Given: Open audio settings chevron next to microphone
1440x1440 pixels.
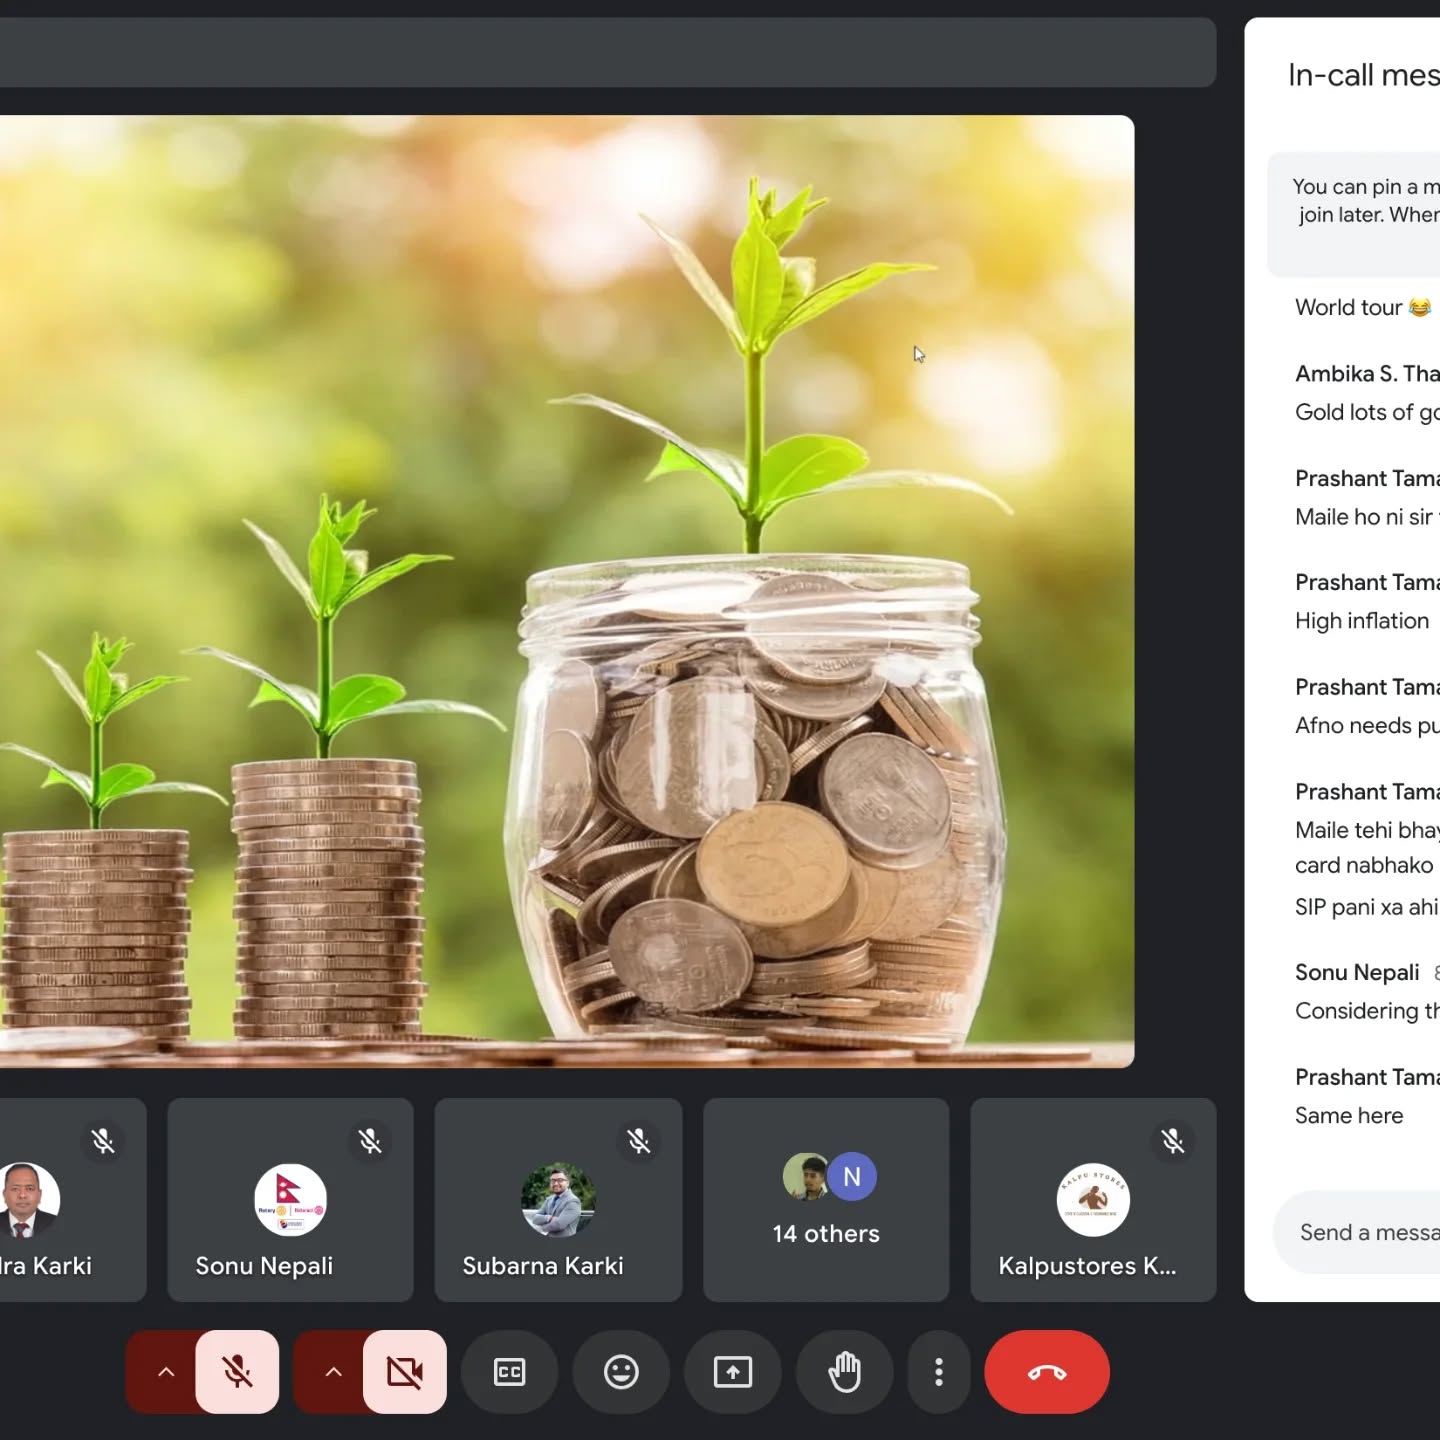Looking at the screenshot, I should pyautogui.click(x=166, y=1372).
